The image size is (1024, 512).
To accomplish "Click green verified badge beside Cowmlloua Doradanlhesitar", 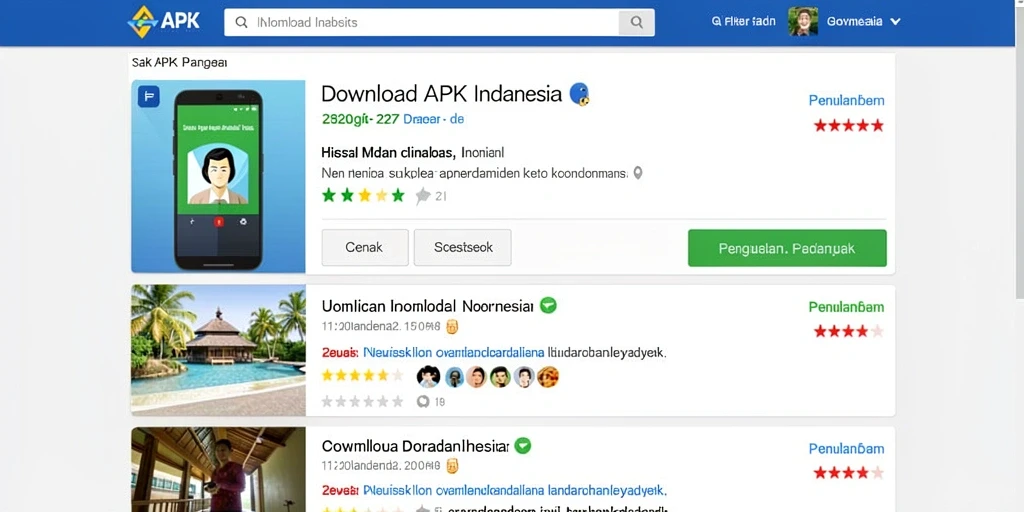I will (x=522, y=446).
